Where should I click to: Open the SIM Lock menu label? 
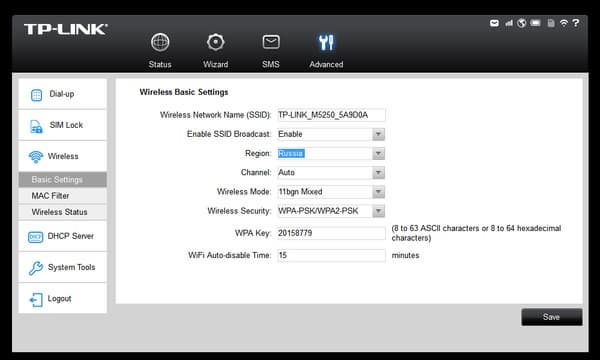[x=66, y=125]
